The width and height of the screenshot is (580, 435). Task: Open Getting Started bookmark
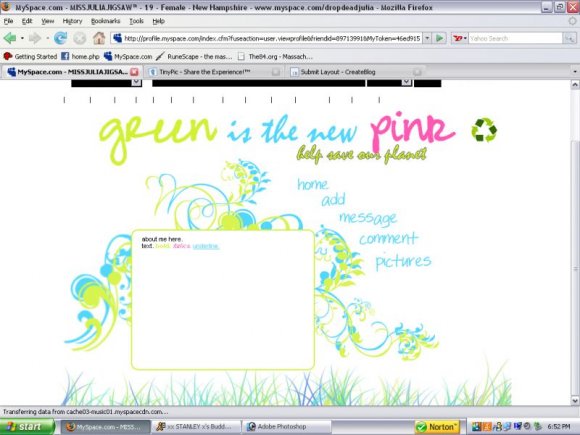(x=30, y=57)
